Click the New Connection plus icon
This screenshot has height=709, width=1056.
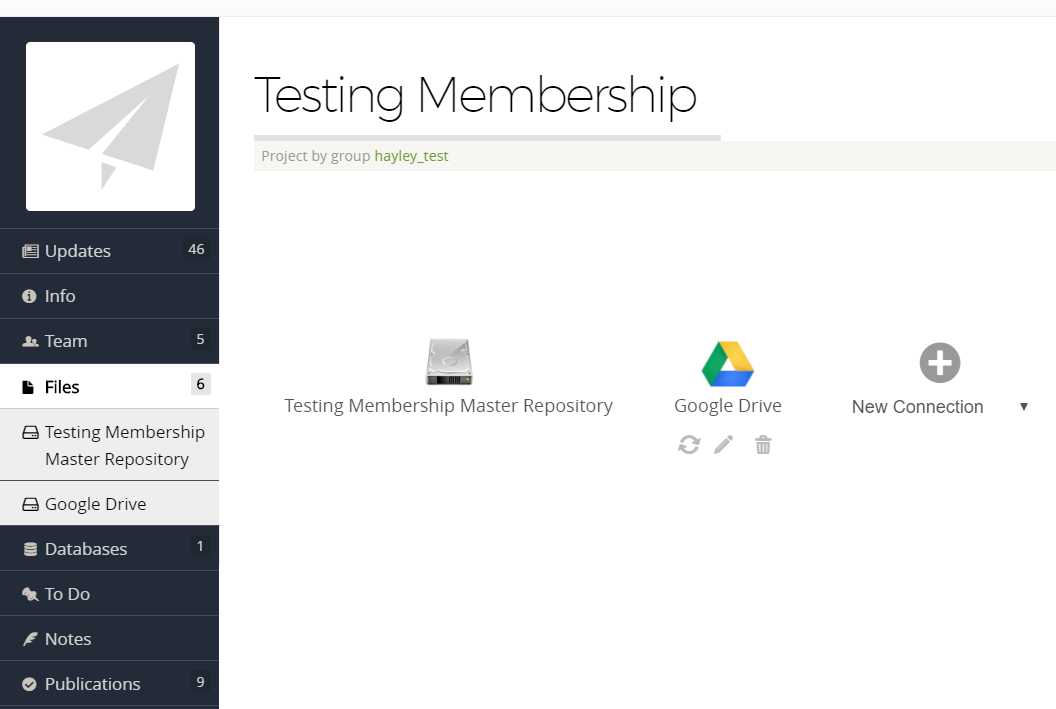pyautogui.click(x=939, y=362)
